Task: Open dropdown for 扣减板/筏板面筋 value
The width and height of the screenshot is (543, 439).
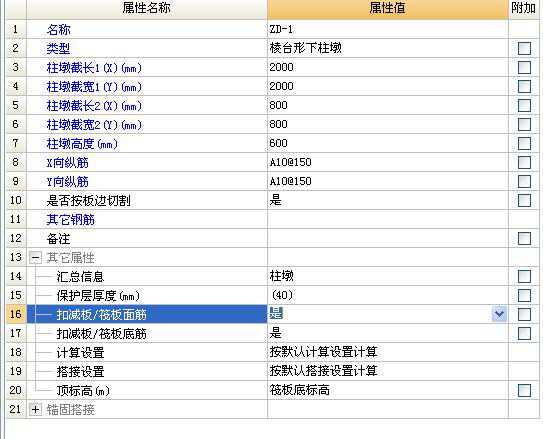Action: tap(499, 314)
